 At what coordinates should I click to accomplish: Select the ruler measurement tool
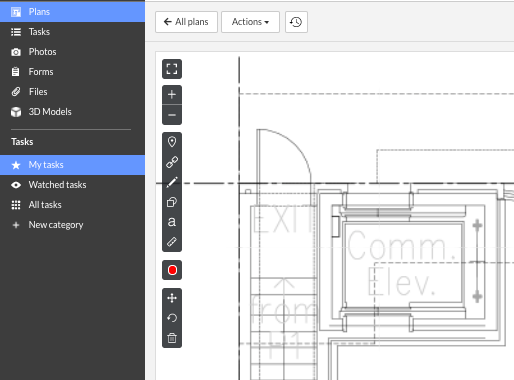point(172,242)
